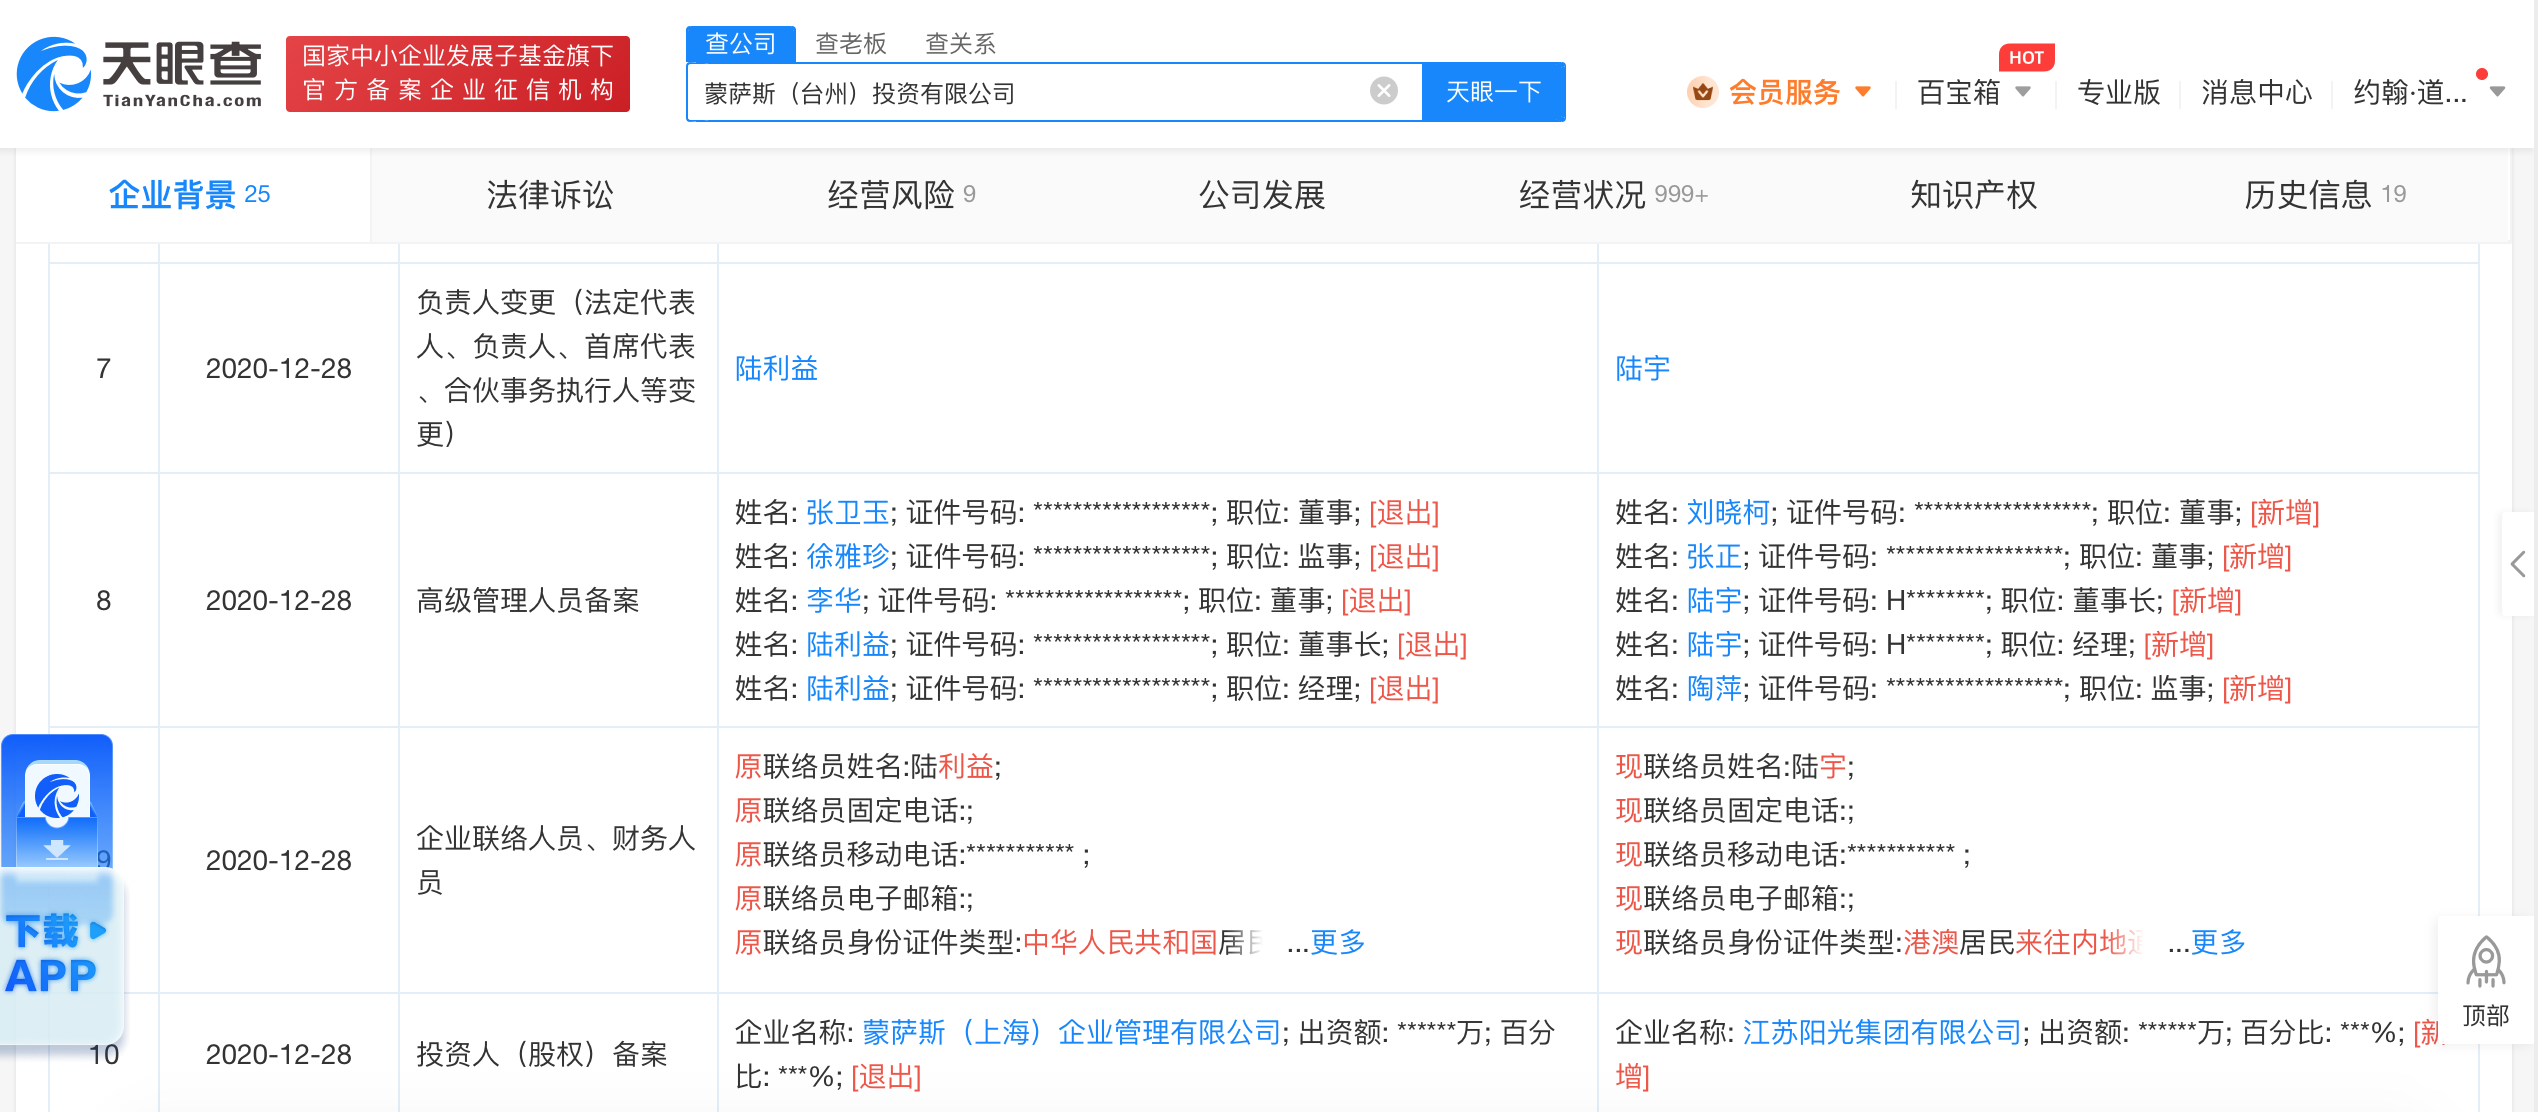Click the TianYanCha logo icon
2538x1112 pixels.
[x=54, y=74]
